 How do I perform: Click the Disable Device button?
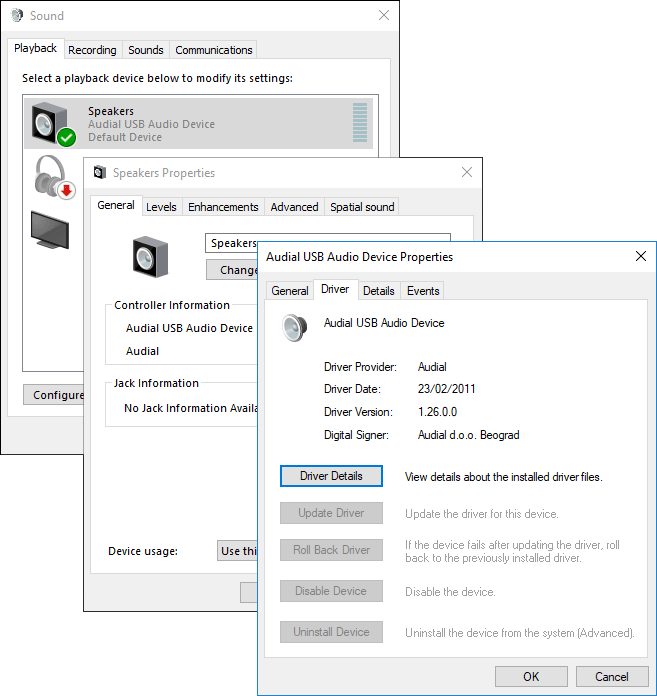tap(331, 591)
